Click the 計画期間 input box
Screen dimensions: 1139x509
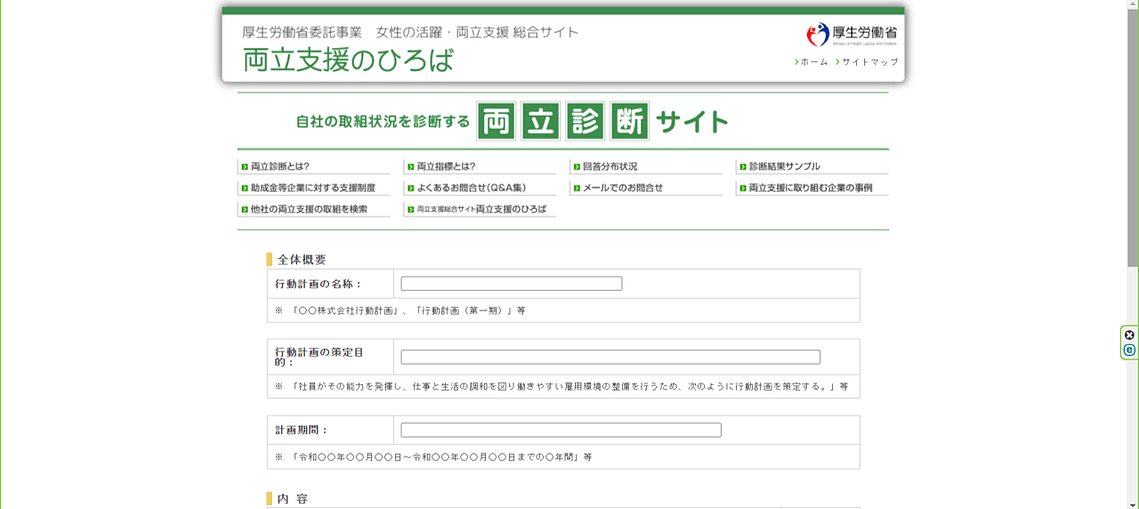coord(560,430)
